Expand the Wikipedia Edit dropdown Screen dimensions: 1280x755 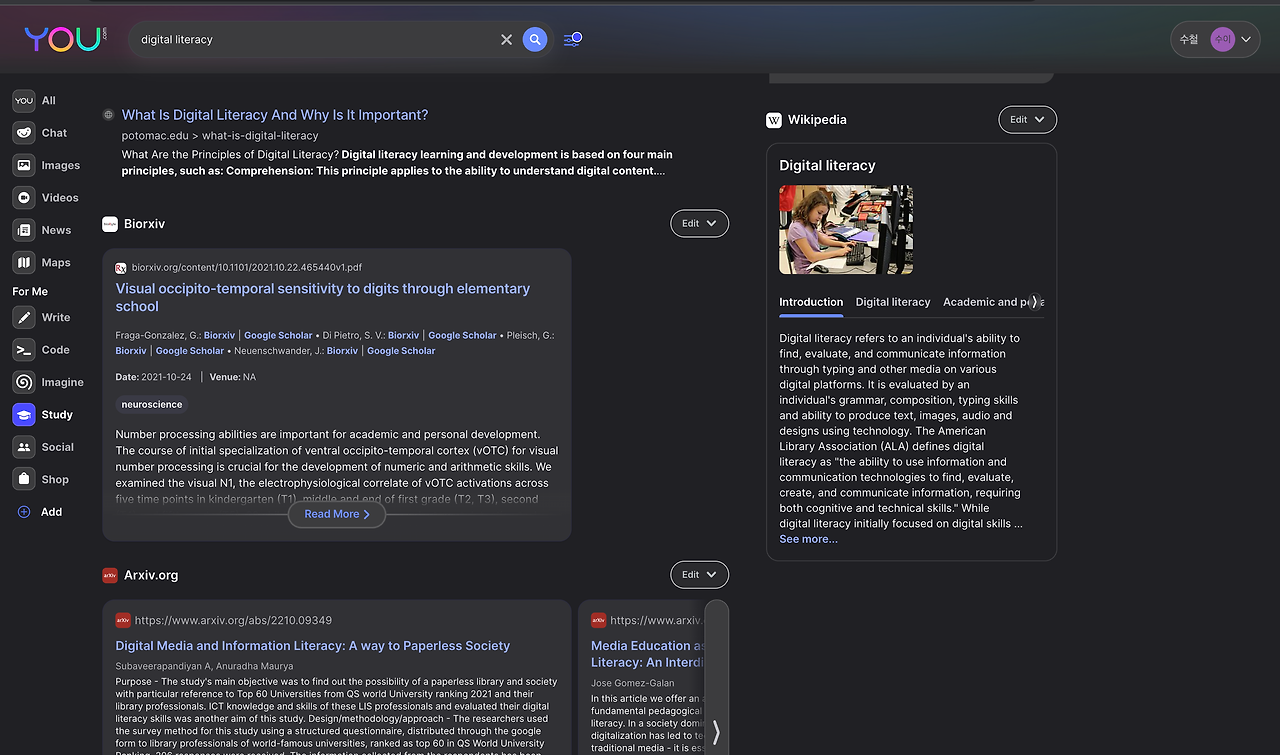pos(1027,120)
